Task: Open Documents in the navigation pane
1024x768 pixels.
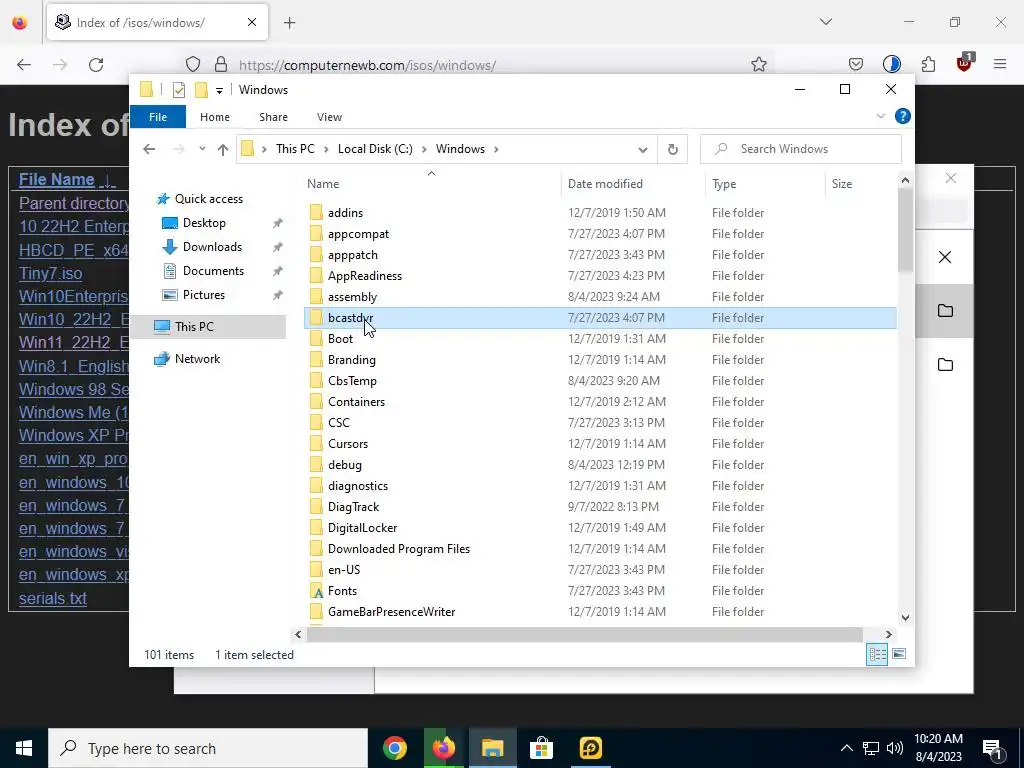Action: (214, 271)
